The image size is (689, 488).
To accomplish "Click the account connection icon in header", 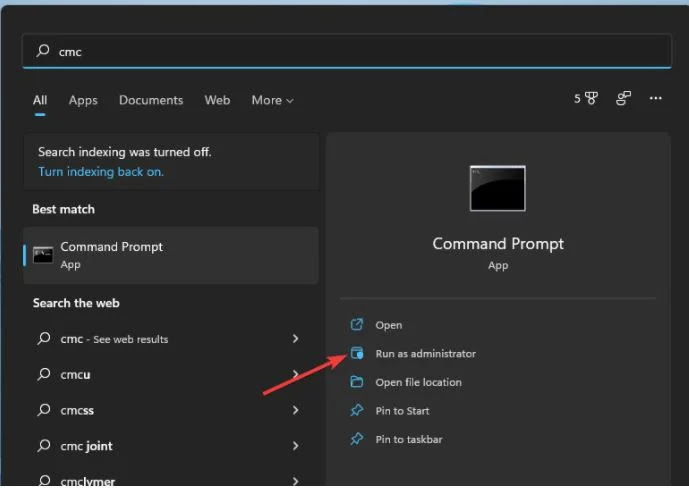I will click(x=624, y=98).
